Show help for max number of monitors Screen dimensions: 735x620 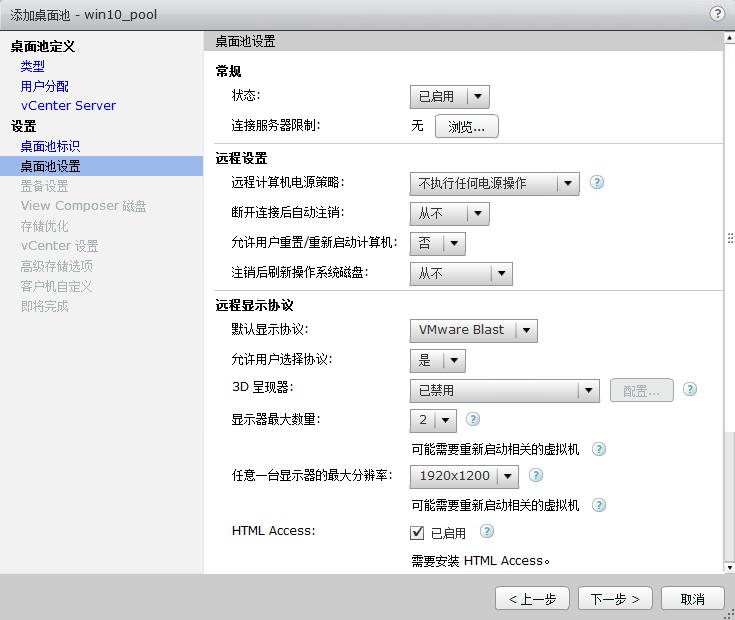(x=473, y=419)
